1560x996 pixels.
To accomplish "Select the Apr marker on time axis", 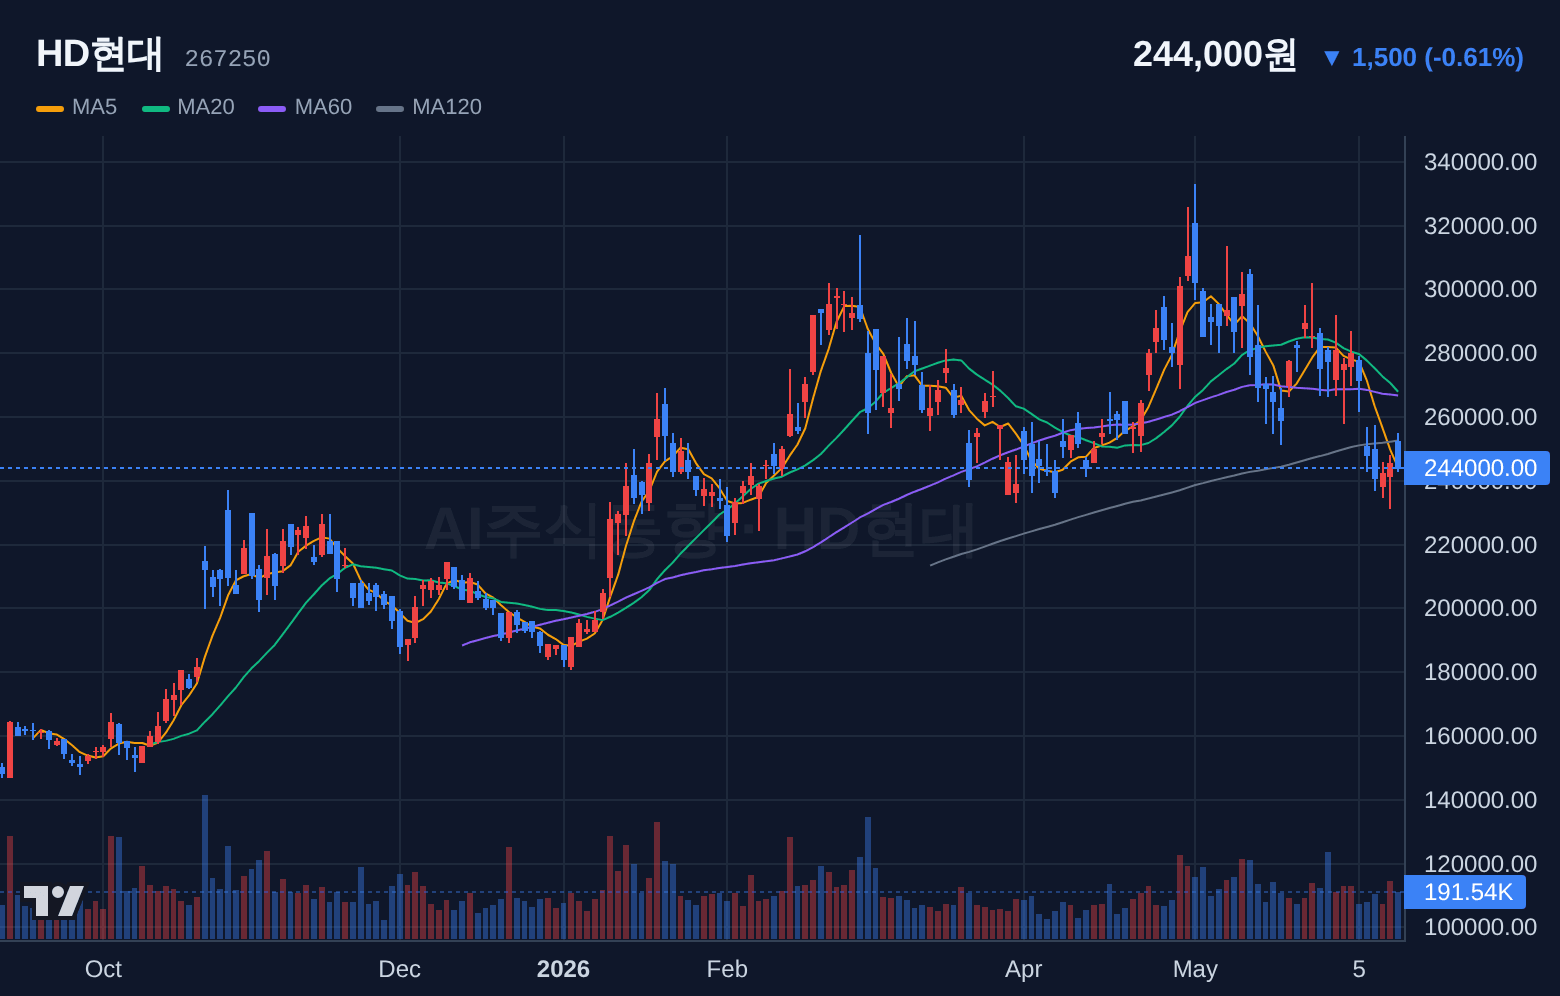I will click(x=1023, y=969).
